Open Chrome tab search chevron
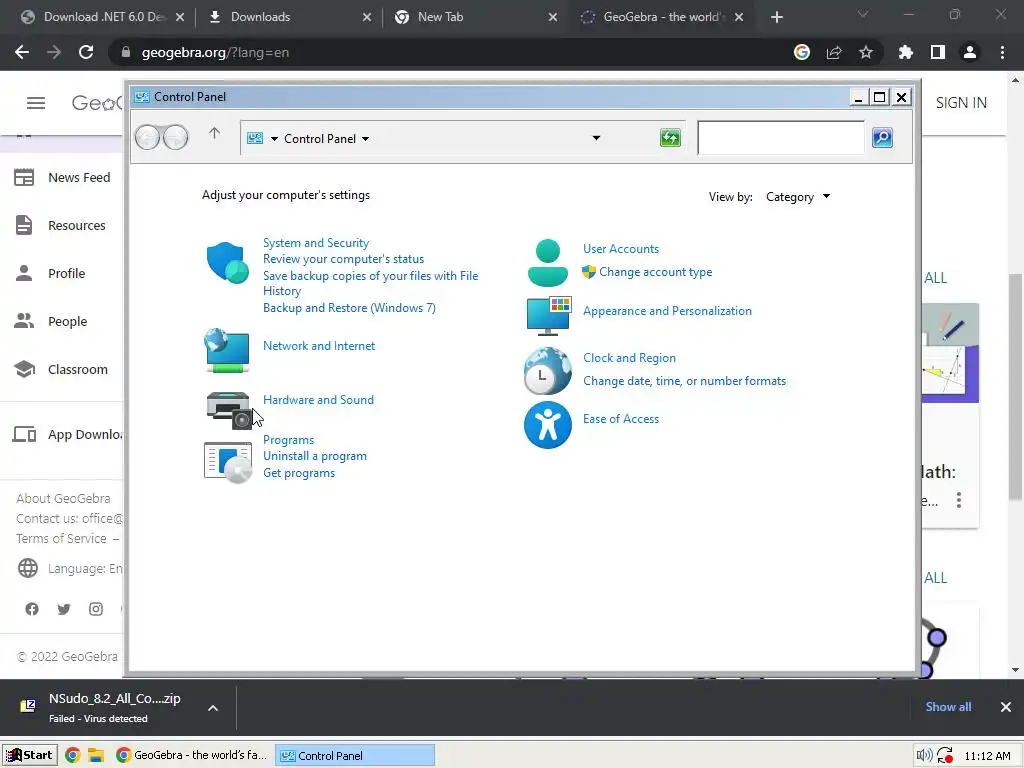Viewport: 1024px width, 768px height. click(x=863, y=14)
